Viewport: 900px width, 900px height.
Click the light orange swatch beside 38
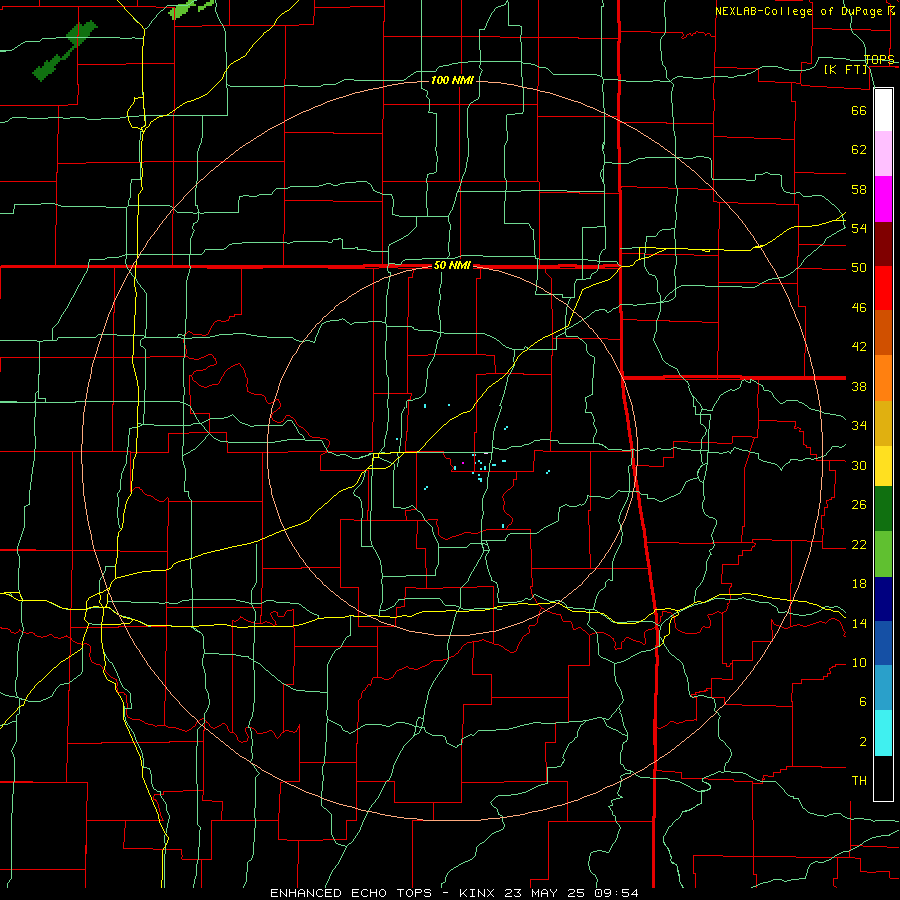tap(883, 378)
